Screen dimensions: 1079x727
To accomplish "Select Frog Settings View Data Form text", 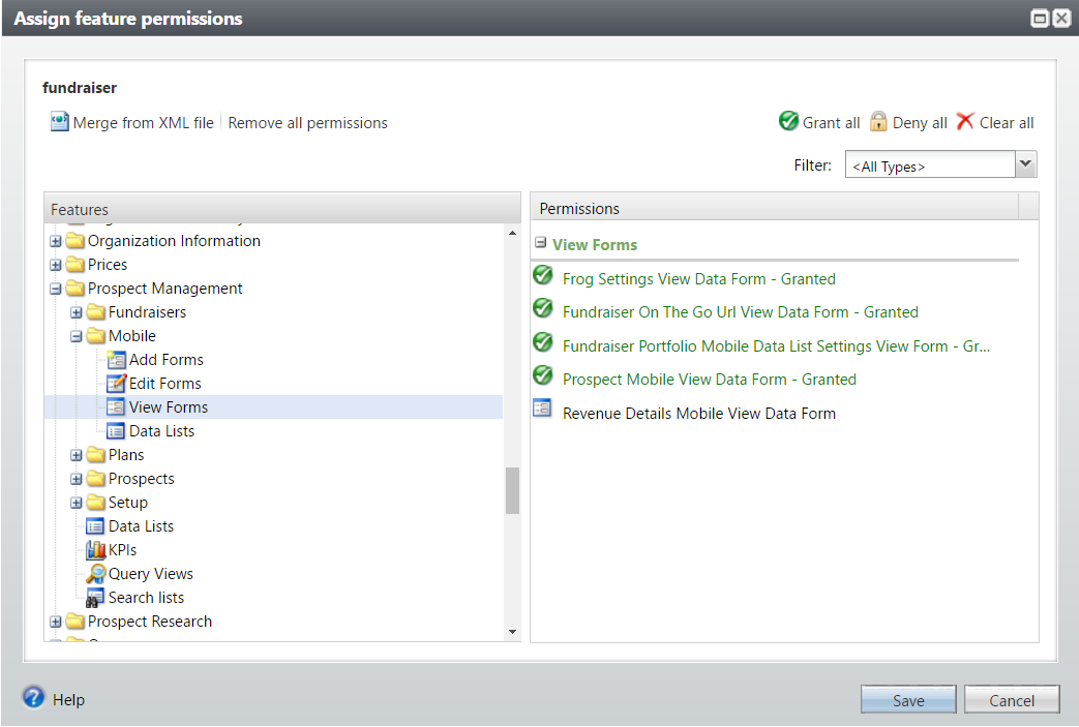I will point(699,279).
